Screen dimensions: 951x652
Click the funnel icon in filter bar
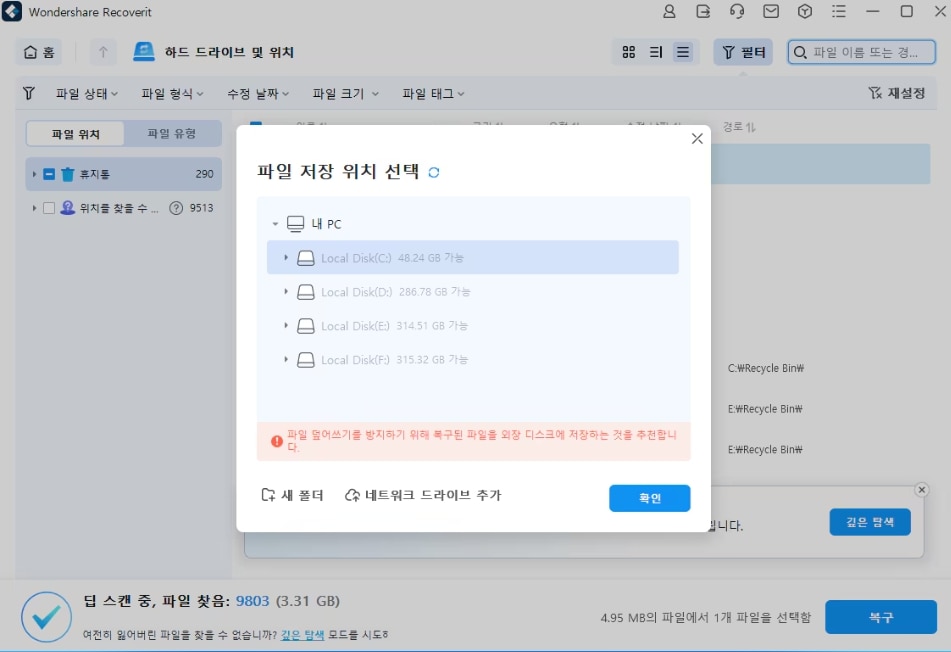(x=29, y=93)
